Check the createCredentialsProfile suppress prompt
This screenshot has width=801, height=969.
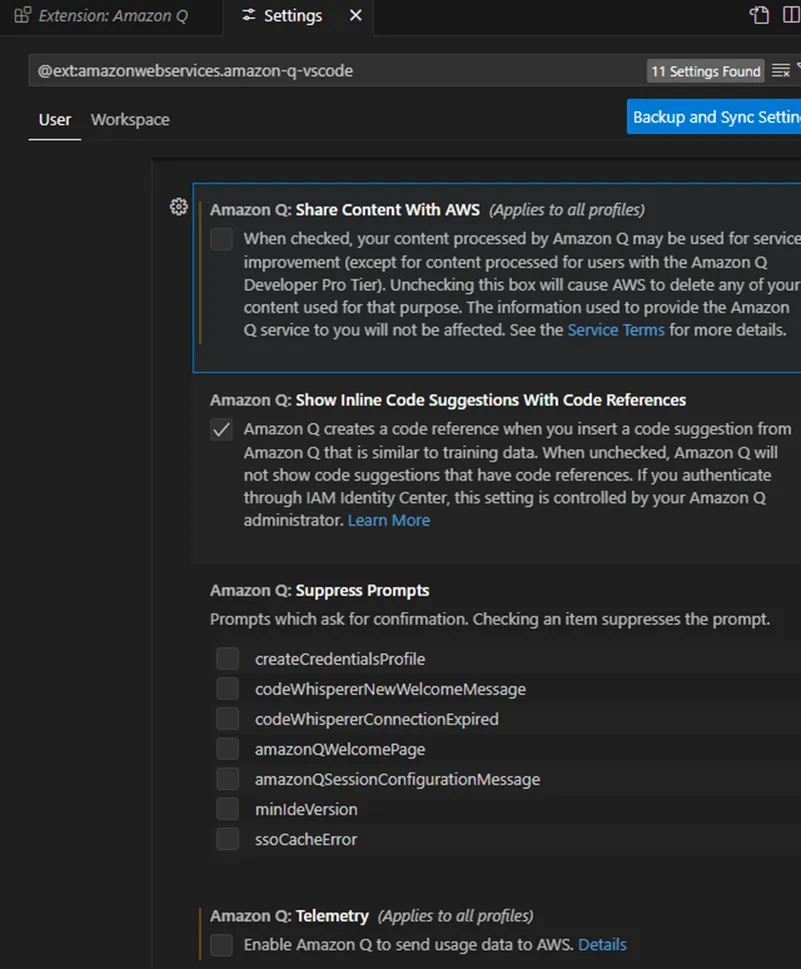227,659
